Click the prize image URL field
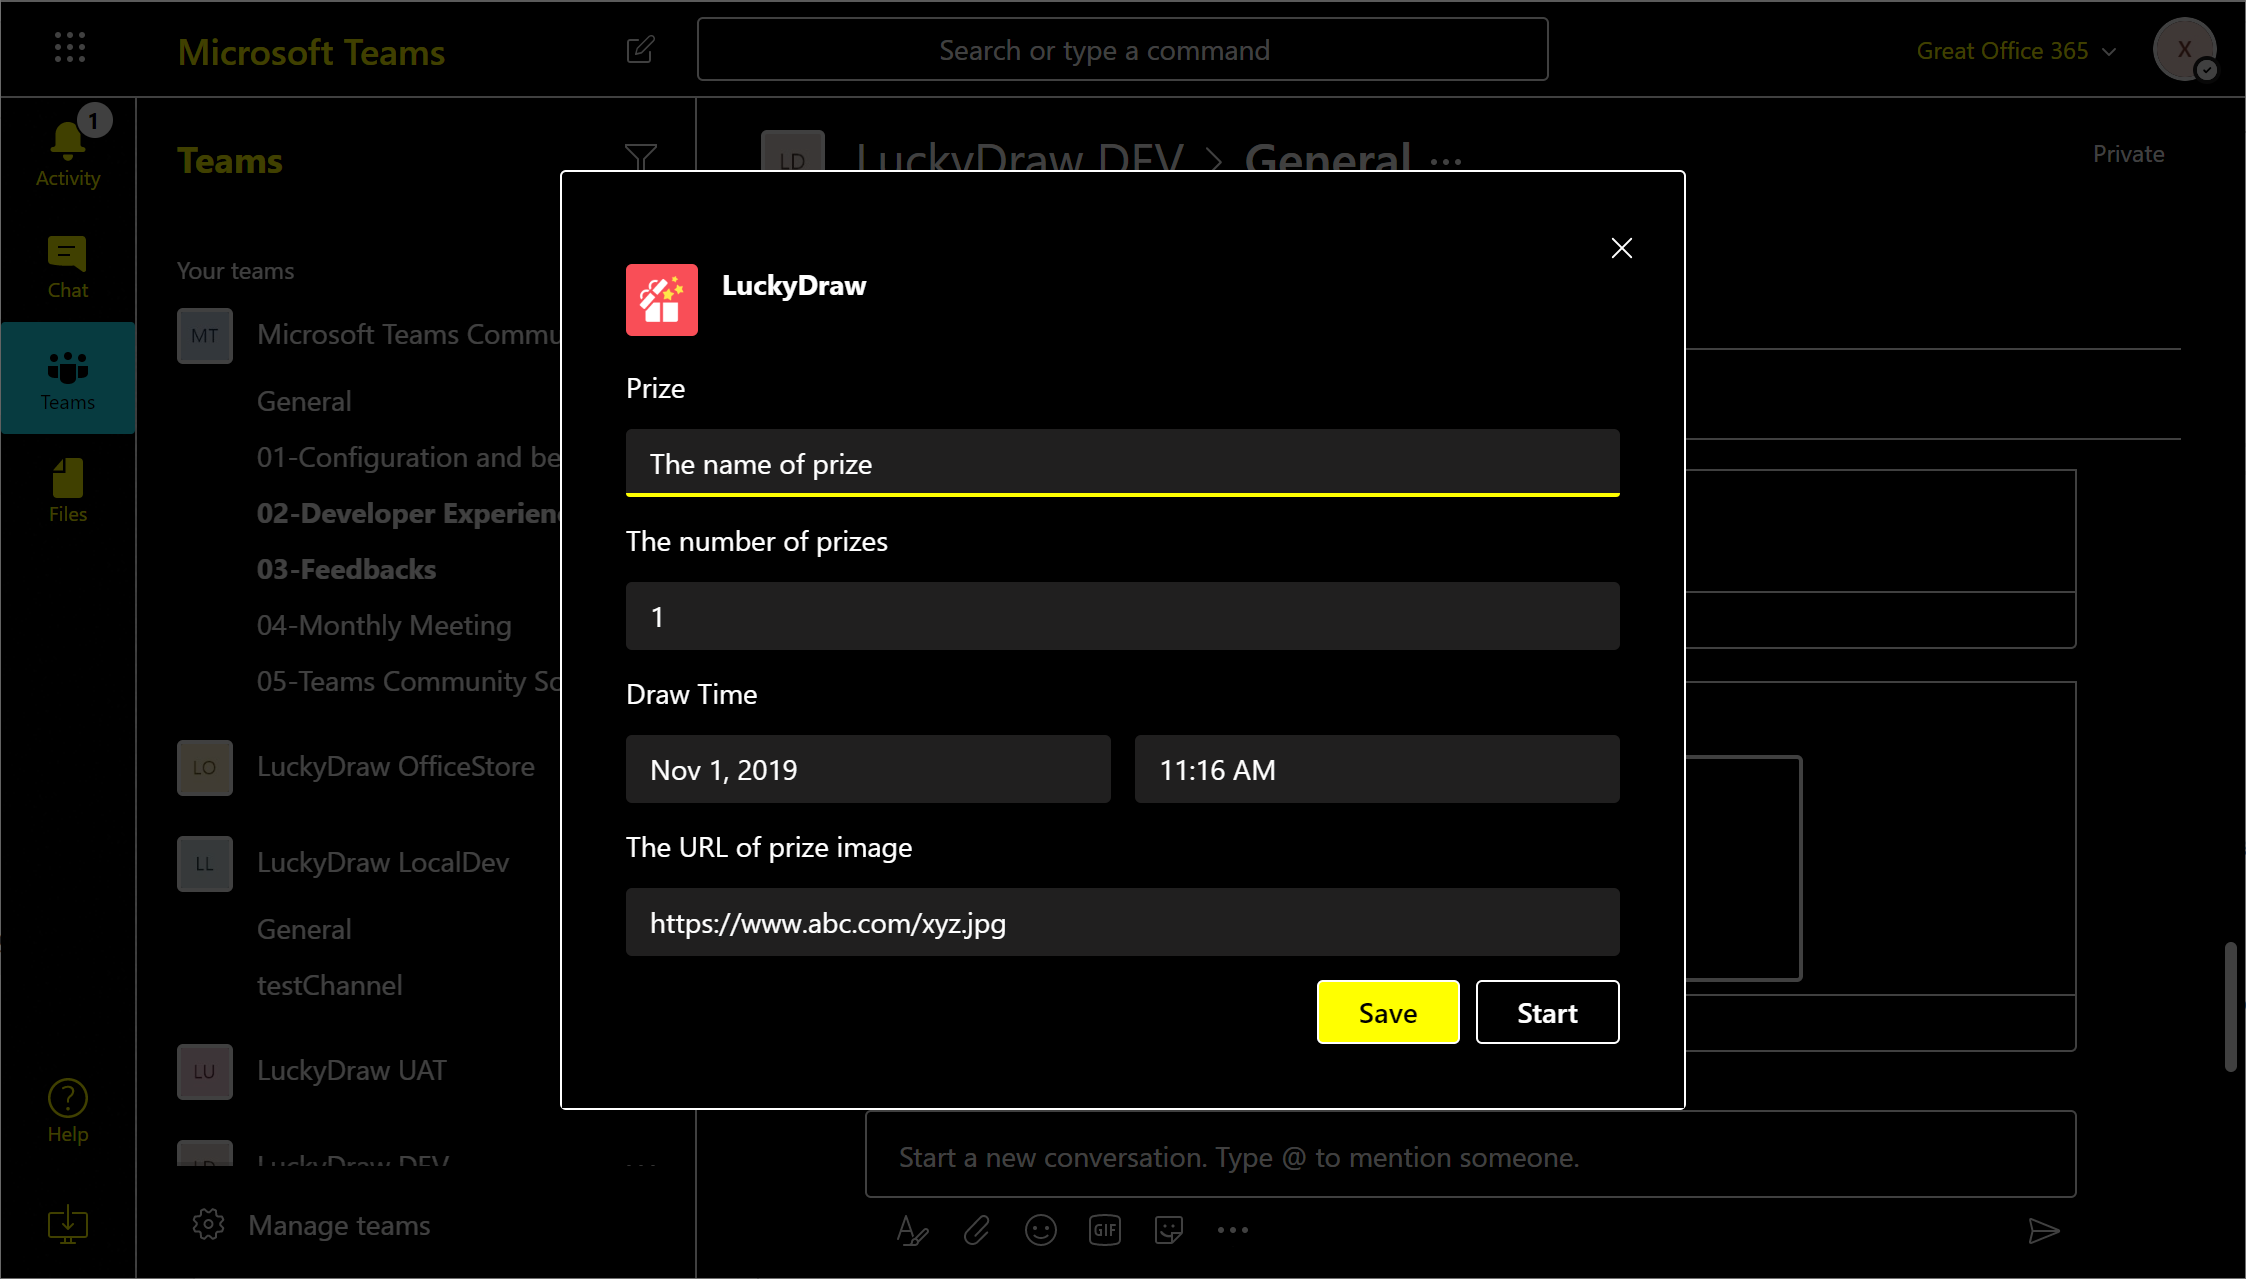2246x1279 pixels. tap(1123, 922)
